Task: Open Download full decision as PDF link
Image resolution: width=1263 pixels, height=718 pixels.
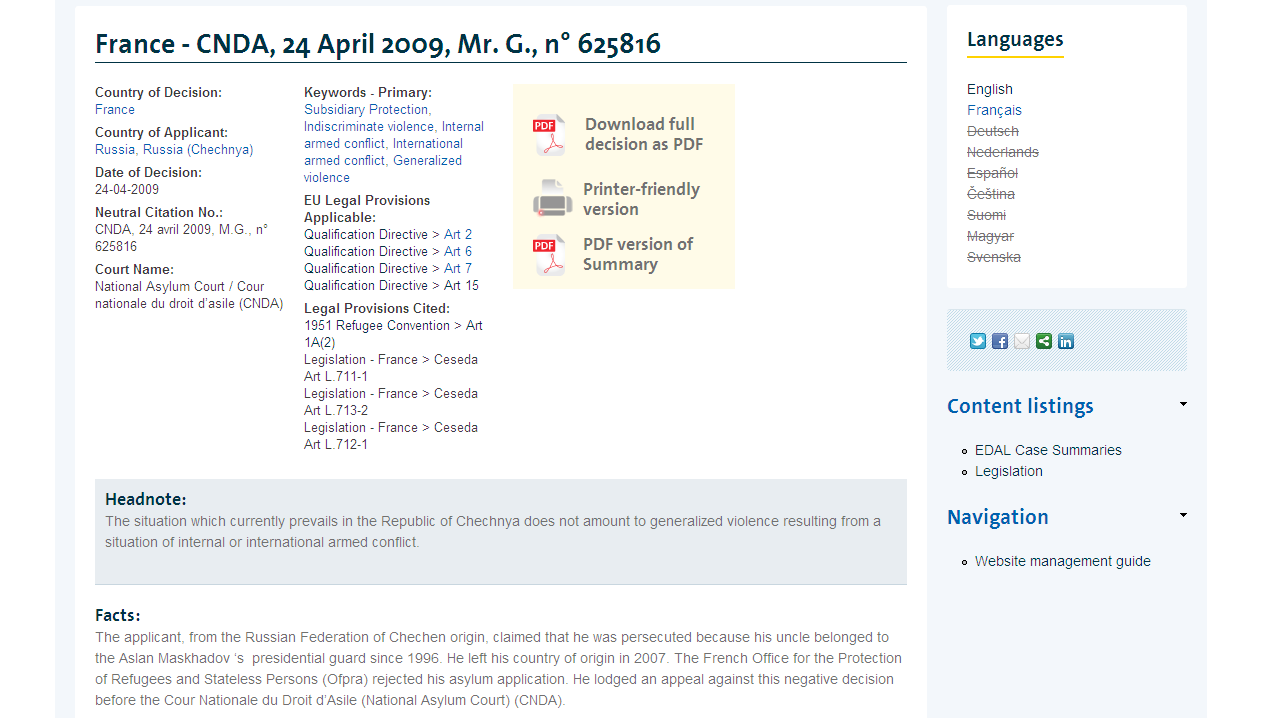Action: click(644, 134)
